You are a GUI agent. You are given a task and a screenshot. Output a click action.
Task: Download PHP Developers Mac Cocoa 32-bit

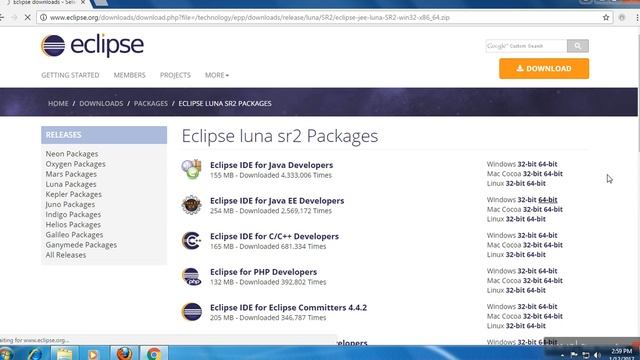tap(532, 281)
